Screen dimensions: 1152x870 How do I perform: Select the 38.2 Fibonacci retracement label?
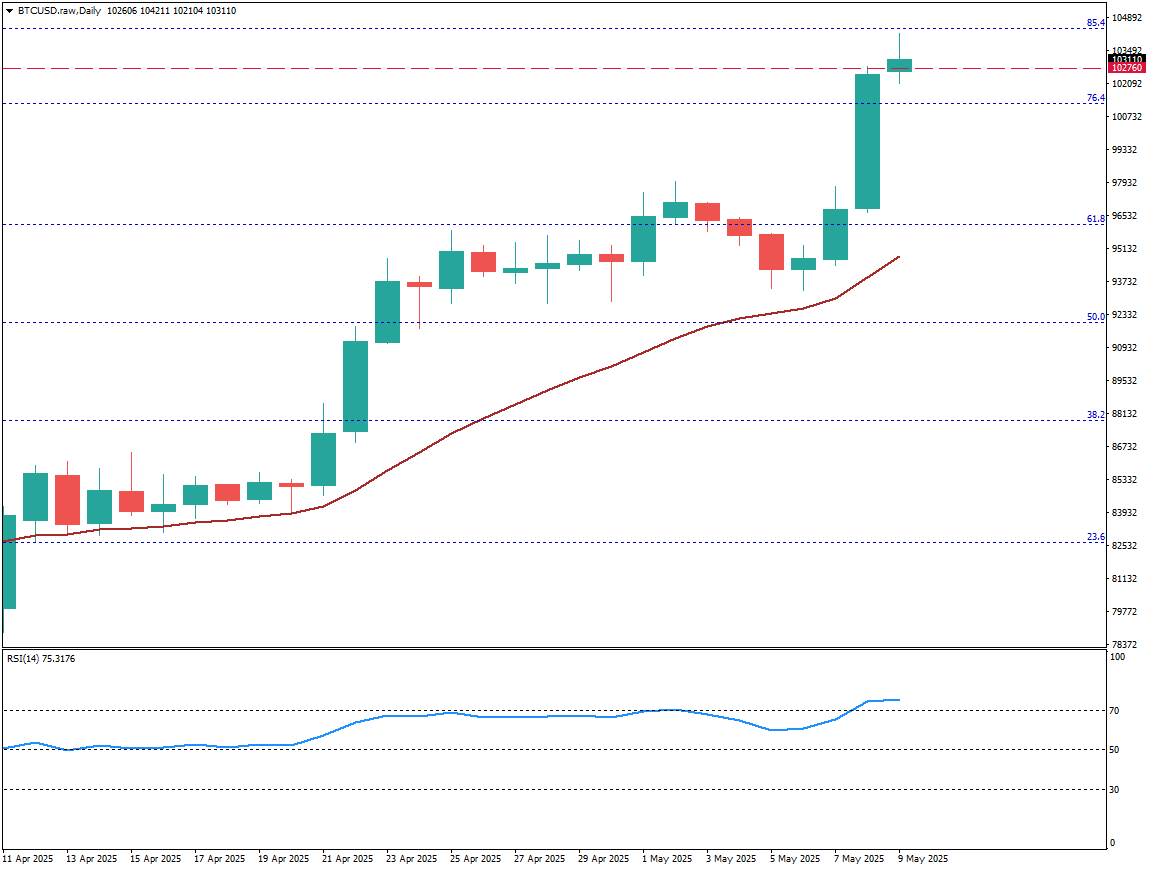(x=1095, y=414)
